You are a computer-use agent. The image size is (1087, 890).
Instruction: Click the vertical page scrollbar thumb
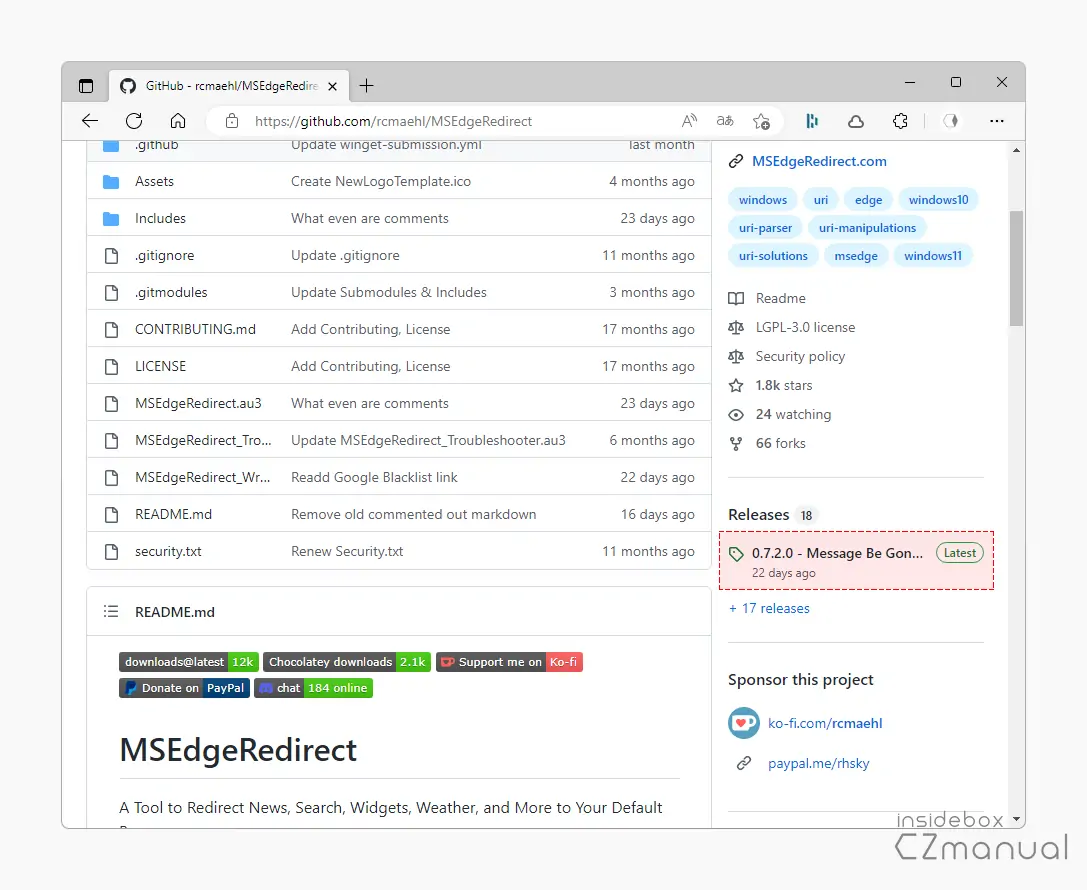point(1016,266)
